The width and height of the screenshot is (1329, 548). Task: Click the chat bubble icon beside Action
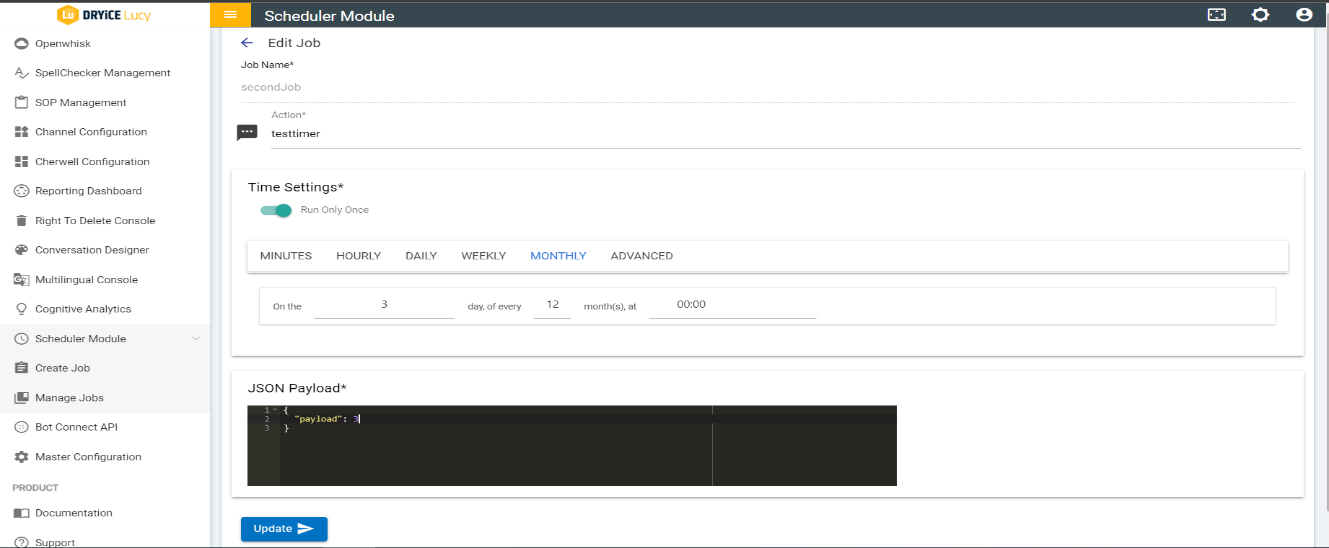click(247, 133)
